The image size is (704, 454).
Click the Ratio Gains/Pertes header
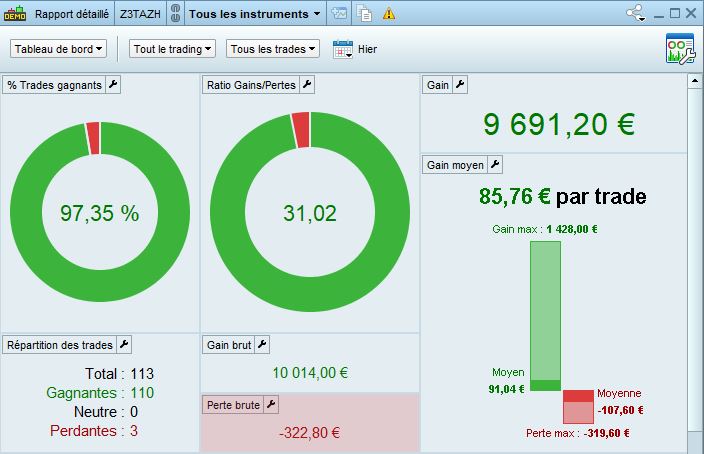point(251,85)
